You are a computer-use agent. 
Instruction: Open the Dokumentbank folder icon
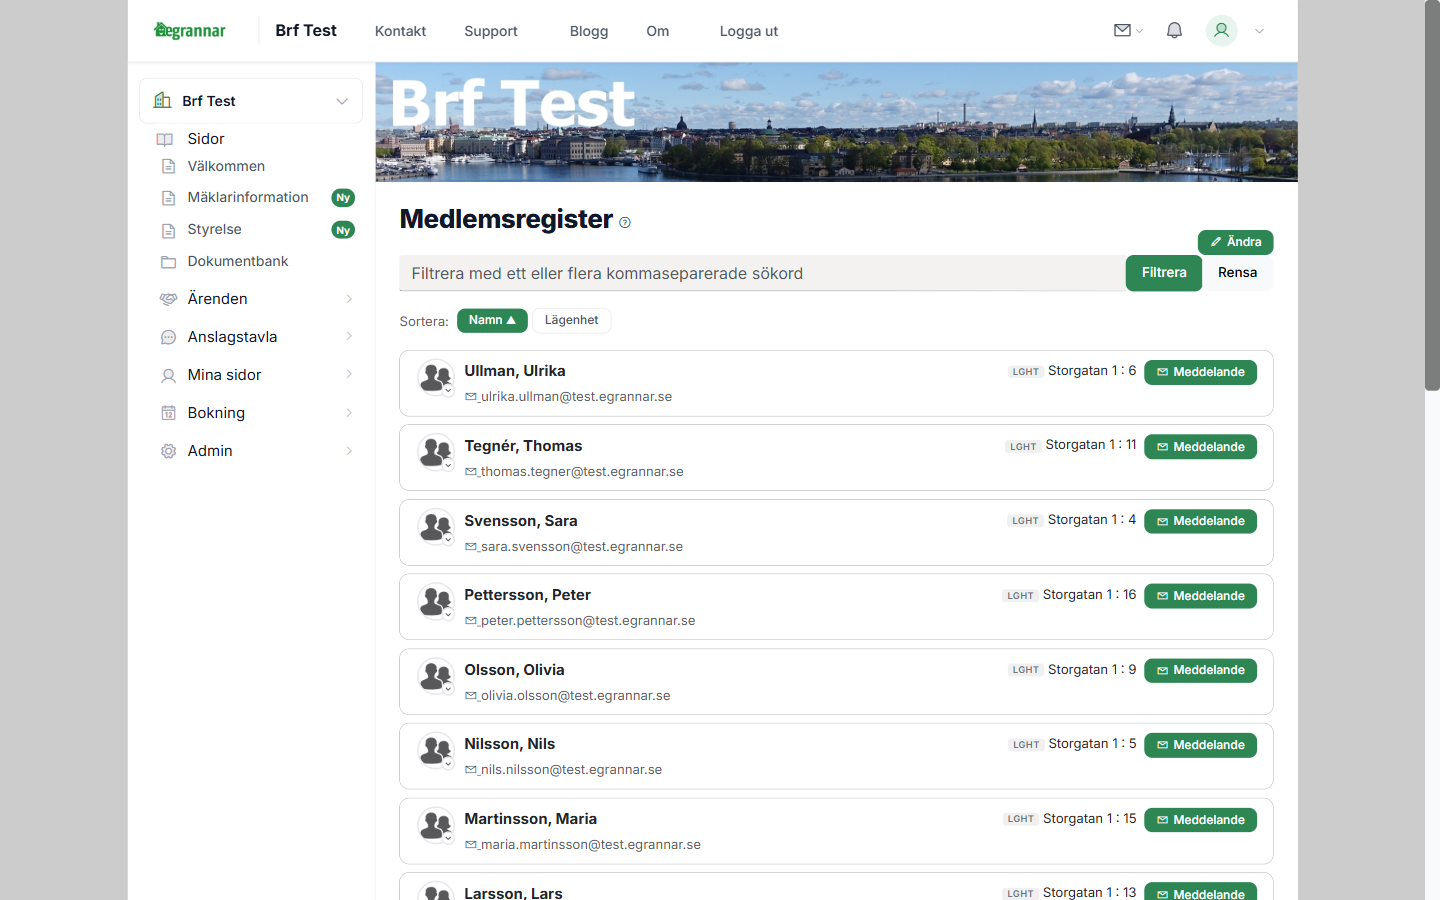pos(169,261)
